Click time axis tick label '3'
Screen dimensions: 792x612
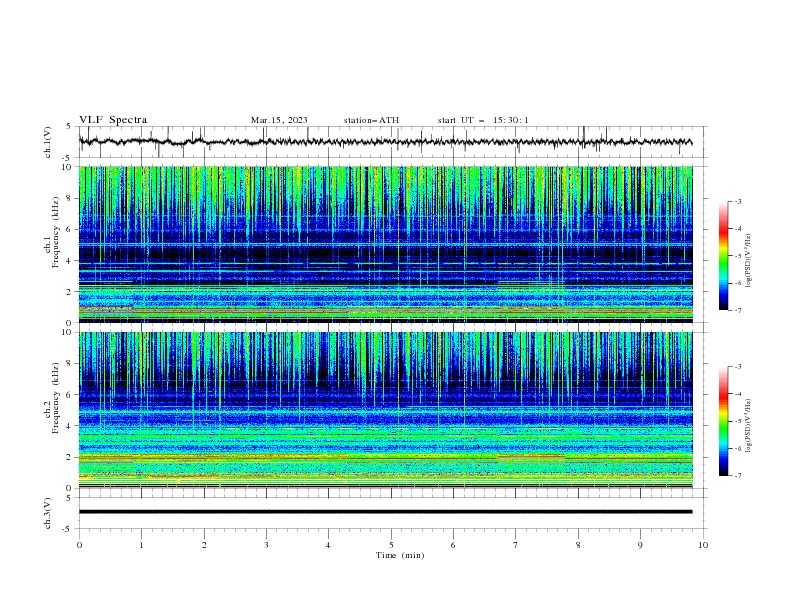tap(266, 545)
